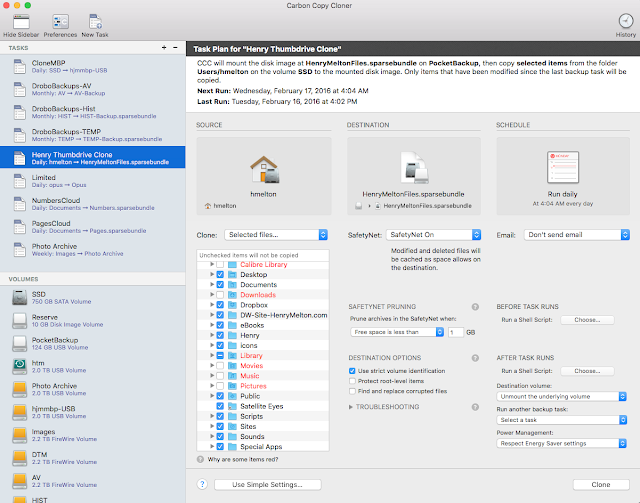640x503 pixels.
Task: Click the Images FireWire volume icon
Action: pos(20,435)
